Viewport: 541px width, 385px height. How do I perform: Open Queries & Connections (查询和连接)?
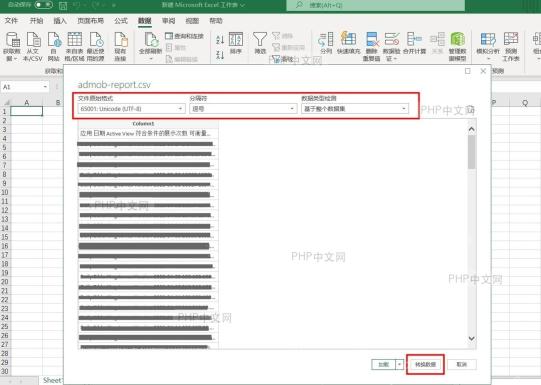coord(185,36)
